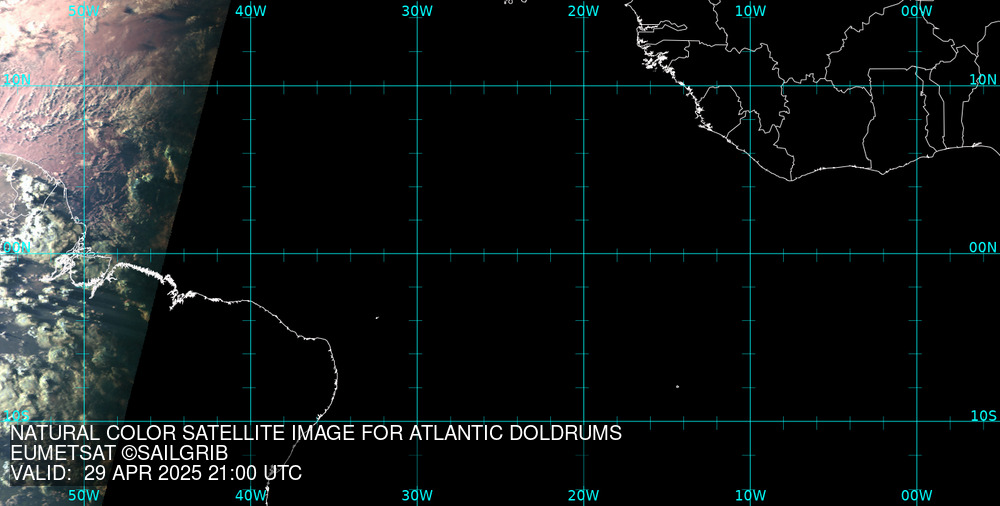1000x506 pixels.
Task: Click the top 40W longitude label
Action: (x=251, y=11)
